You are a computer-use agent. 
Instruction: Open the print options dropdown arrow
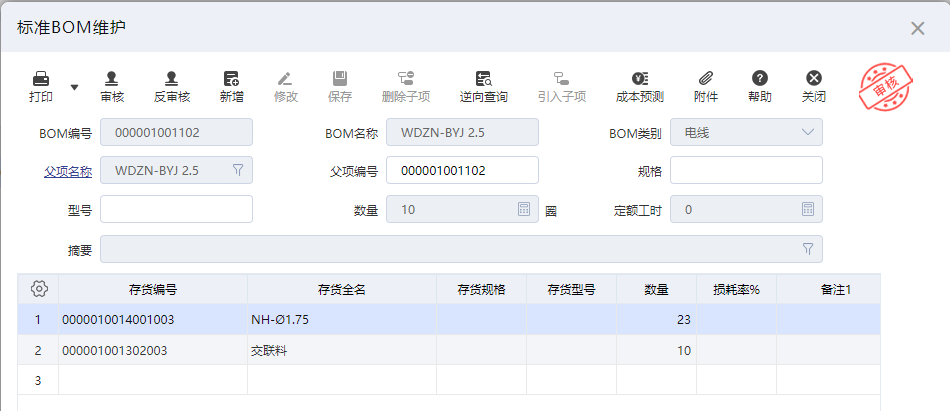pyautogui.click(x=74, y=87)
